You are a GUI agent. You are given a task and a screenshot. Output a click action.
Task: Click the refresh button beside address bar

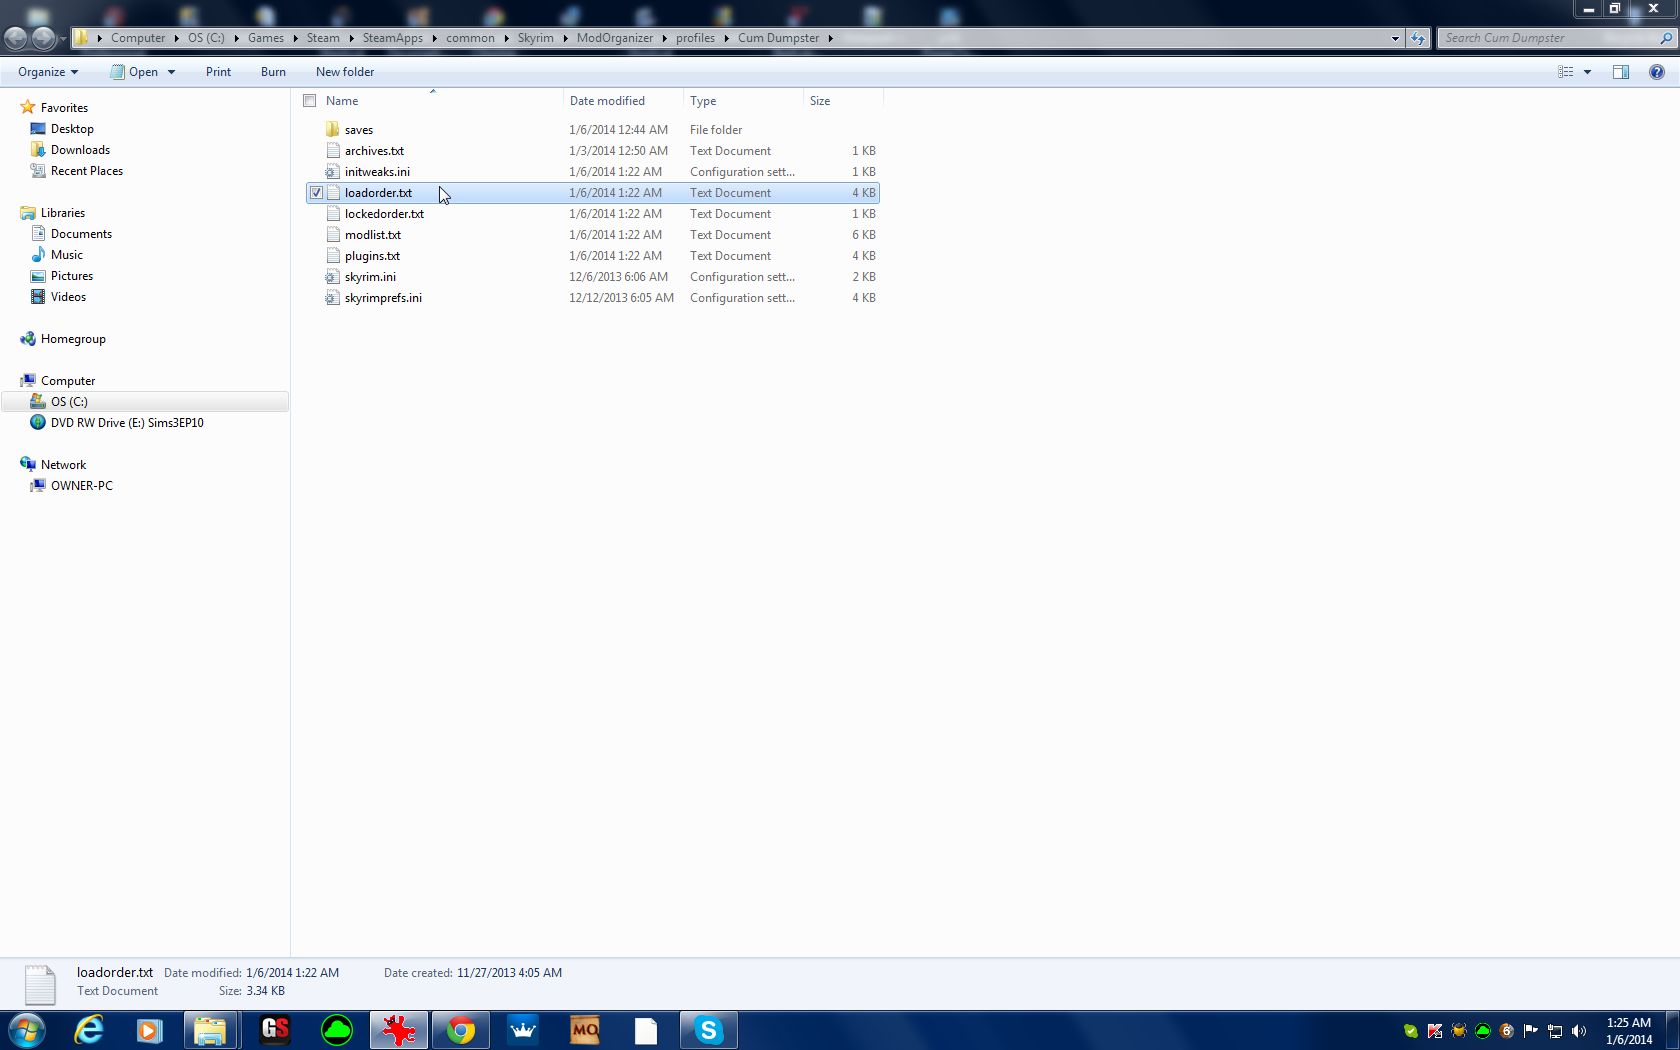pos(1418,38)
